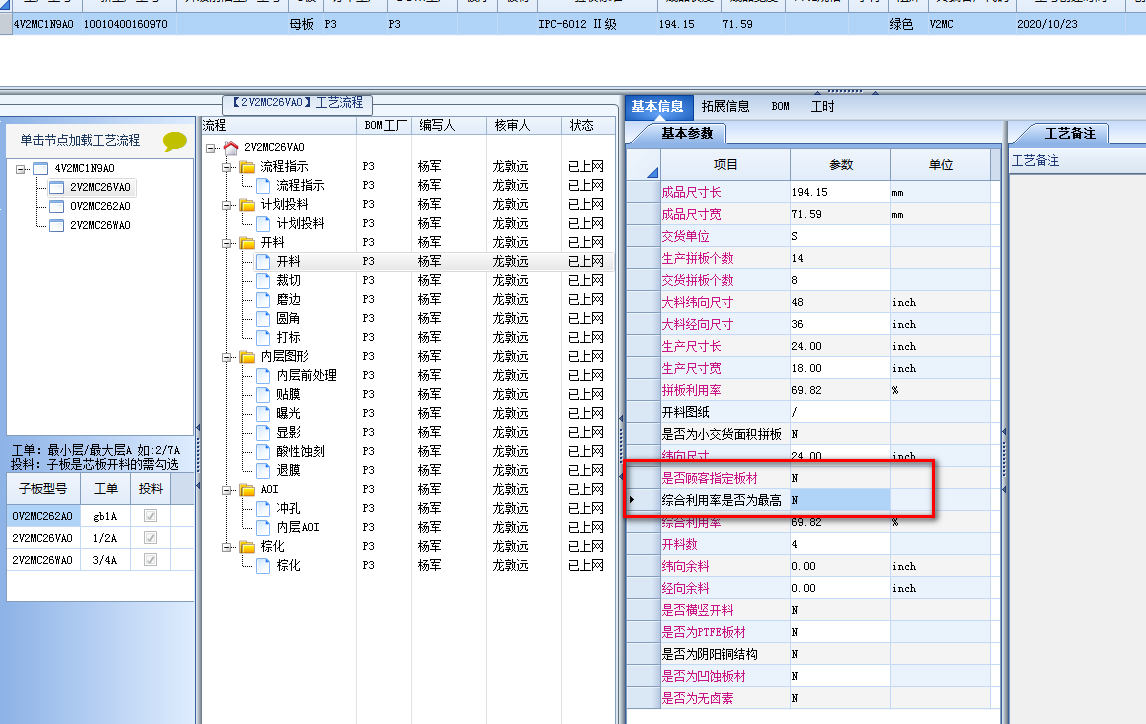
Task: Click the document icon for 酸性蚀刻
Action: coord(264,451)
